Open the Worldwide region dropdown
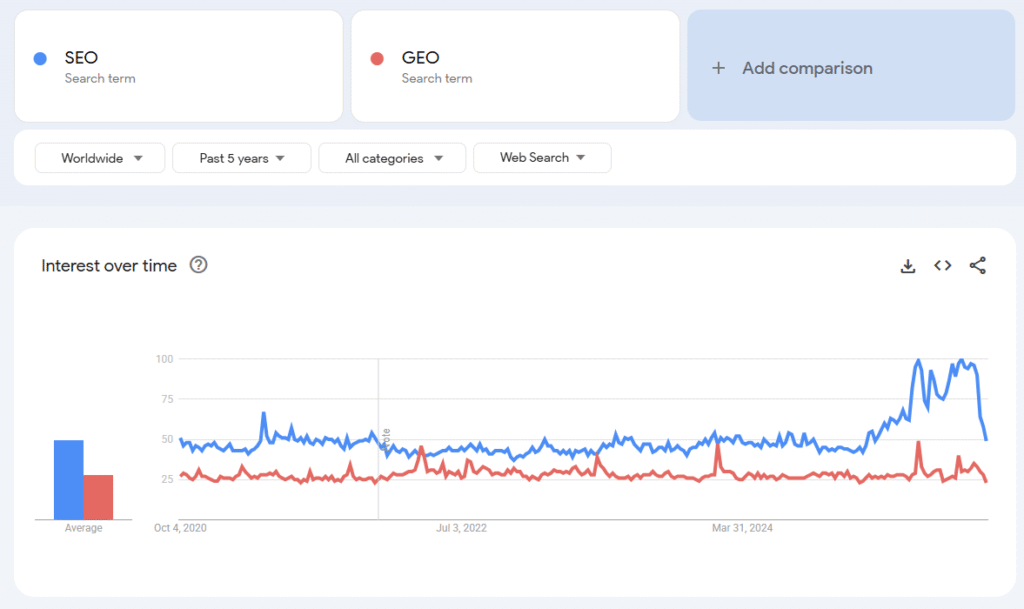This screenshot has width=1024, height=609. pos(100,158)
